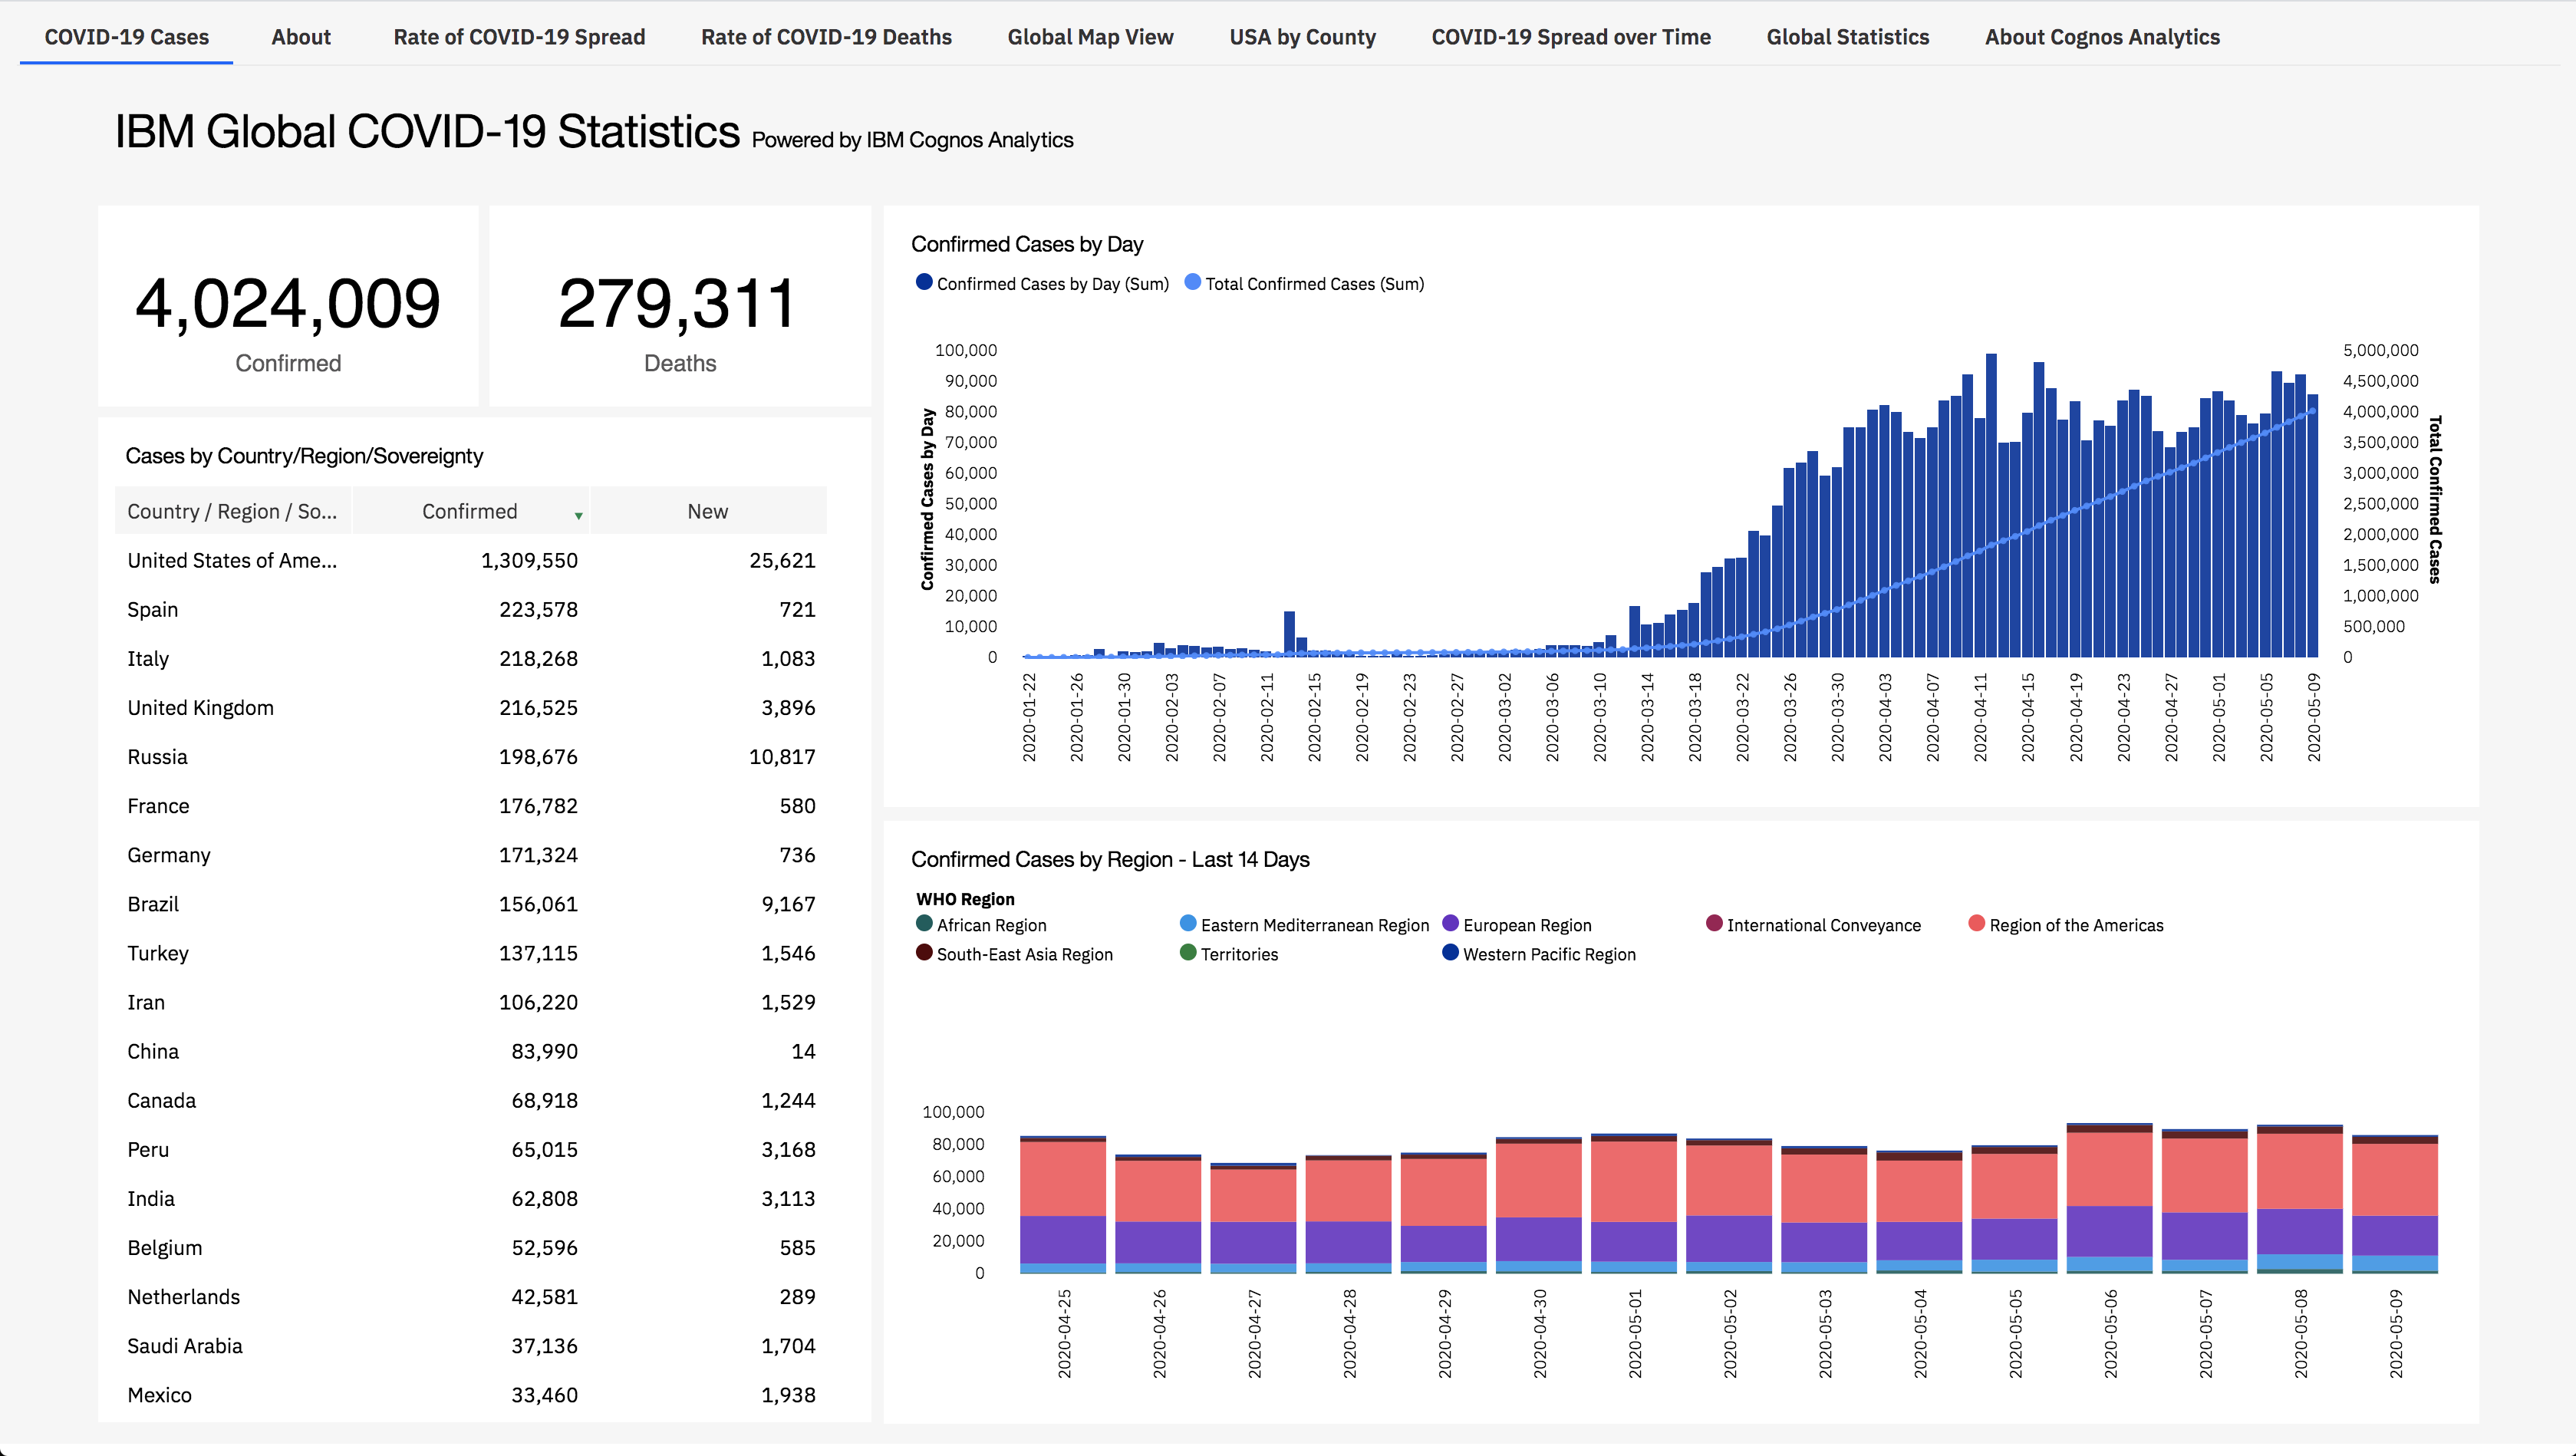Viewport: 2576px width, 1456px height.
Task: Click Total Confirmed Cases legend dot
Action: tap(1192, 282)
